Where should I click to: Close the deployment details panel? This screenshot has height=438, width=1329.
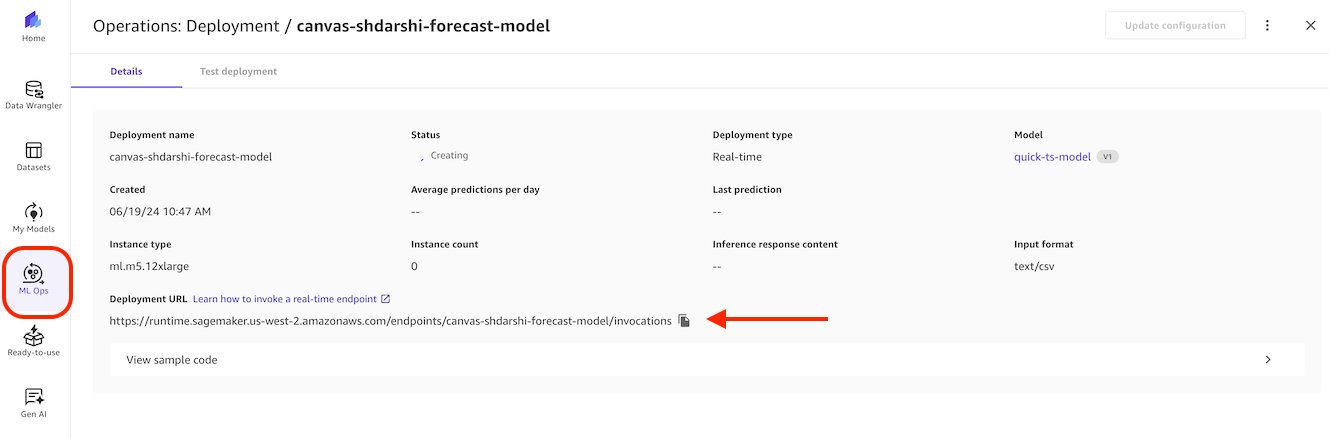[1311, 26]
